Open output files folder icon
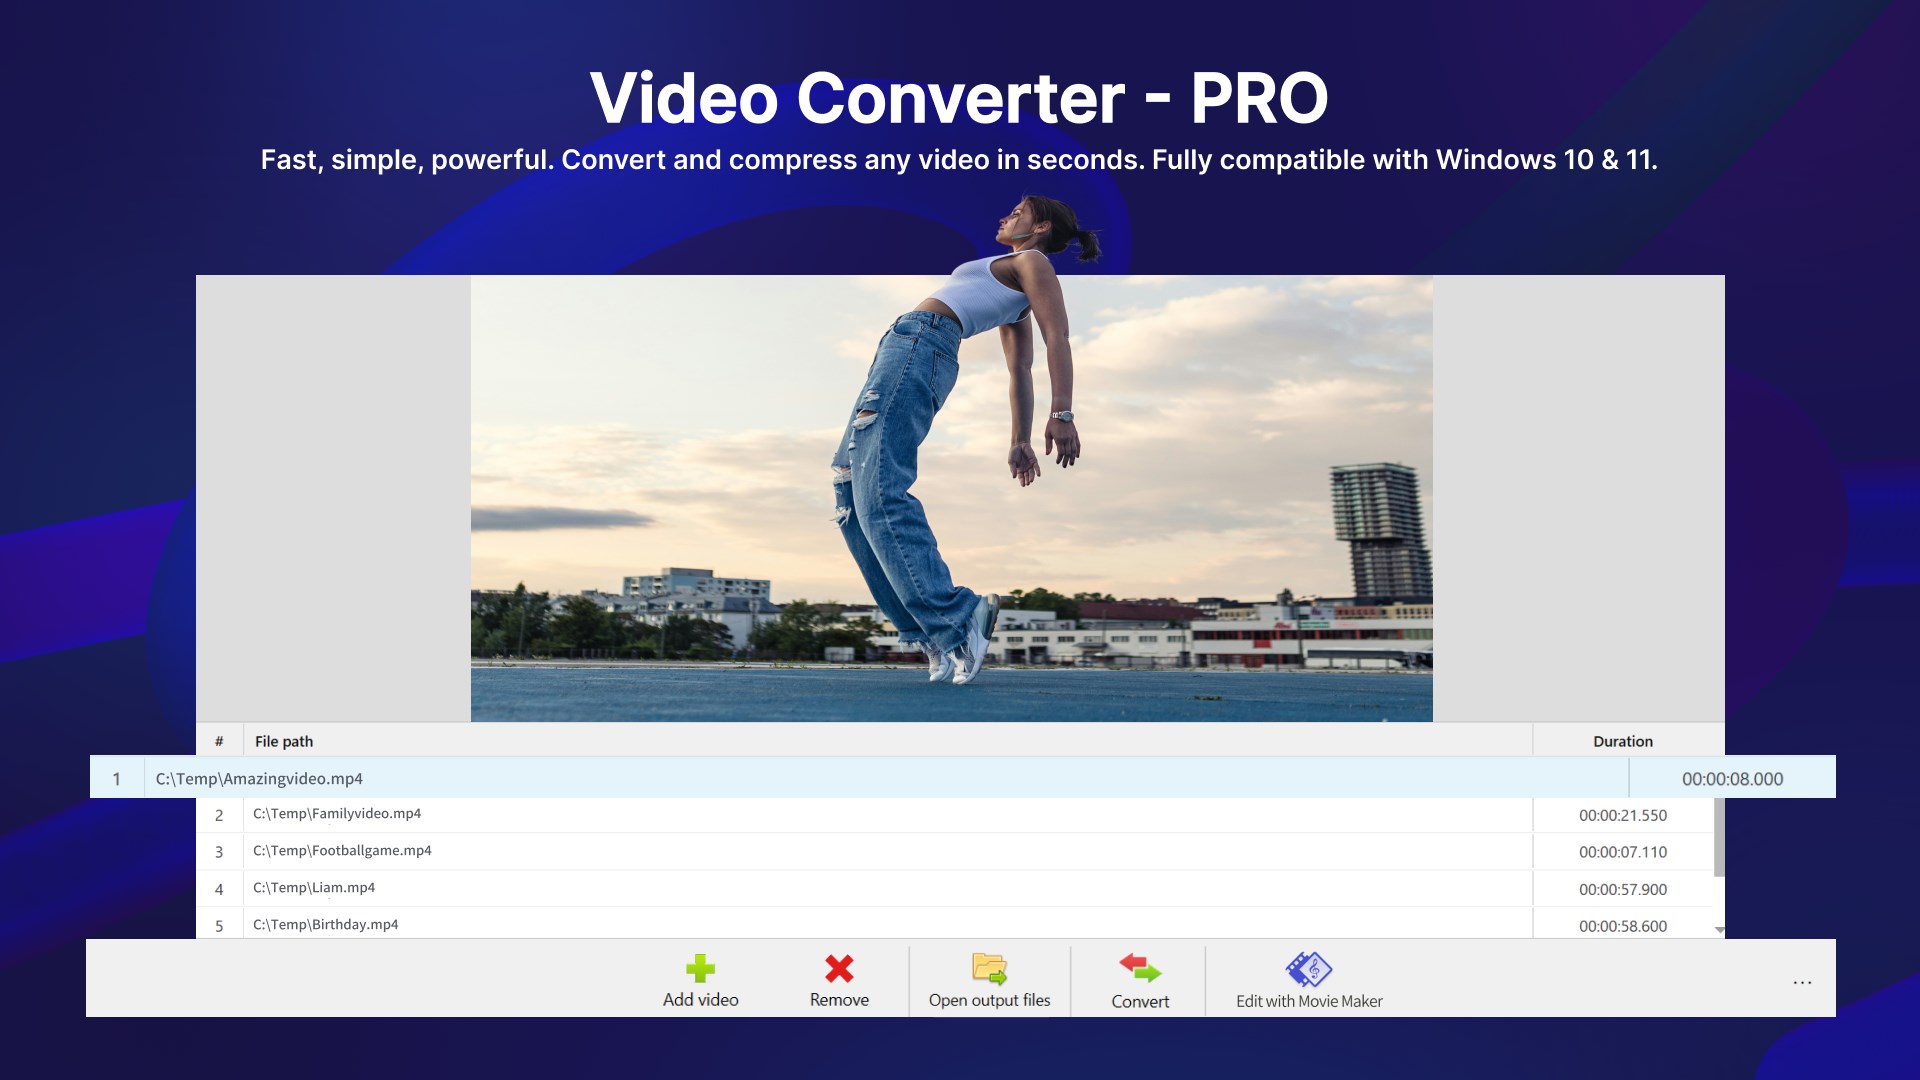This screenshot has height=1080, width=1920. pyautogui.click(x=989, y=968)
